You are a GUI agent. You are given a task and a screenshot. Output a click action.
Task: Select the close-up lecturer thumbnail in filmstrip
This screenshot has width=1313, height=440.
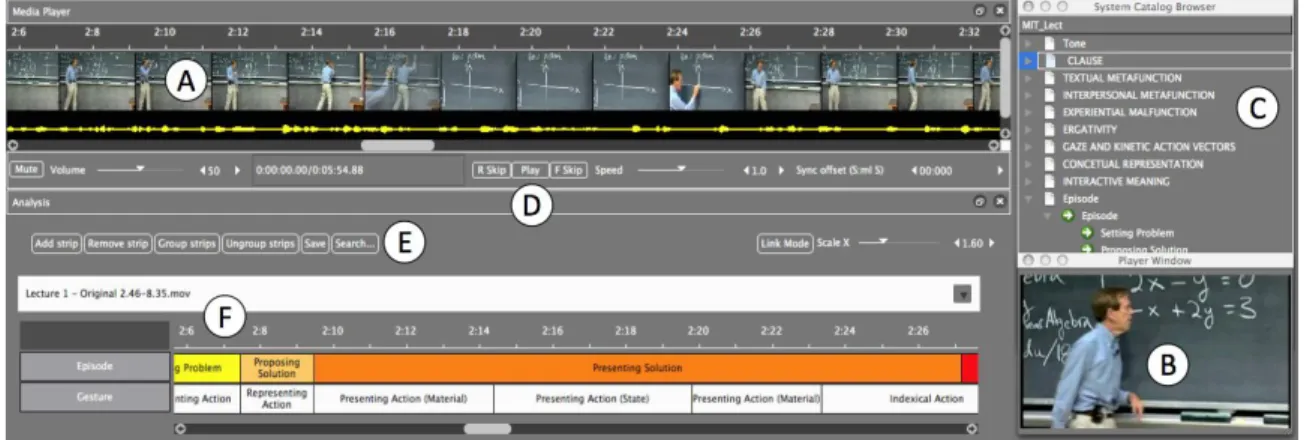706,81
